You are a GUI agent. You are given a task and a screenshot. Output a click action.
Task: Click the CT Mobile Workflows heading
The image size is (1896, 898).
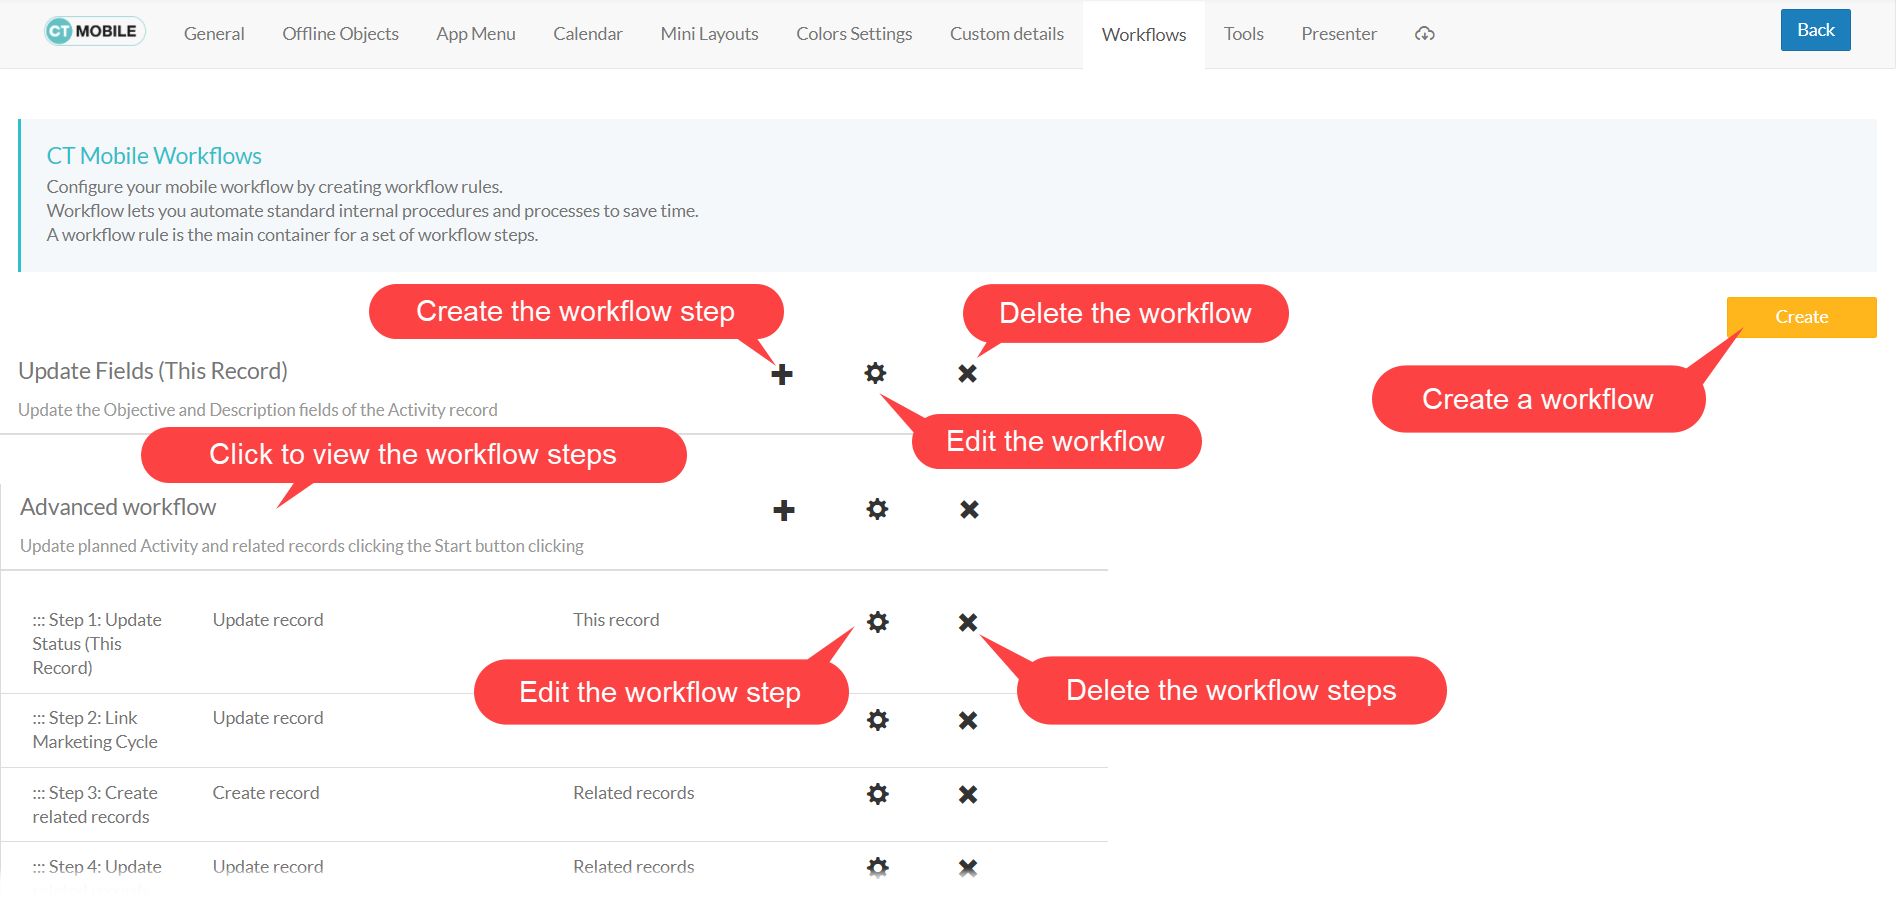pos(154,156)
